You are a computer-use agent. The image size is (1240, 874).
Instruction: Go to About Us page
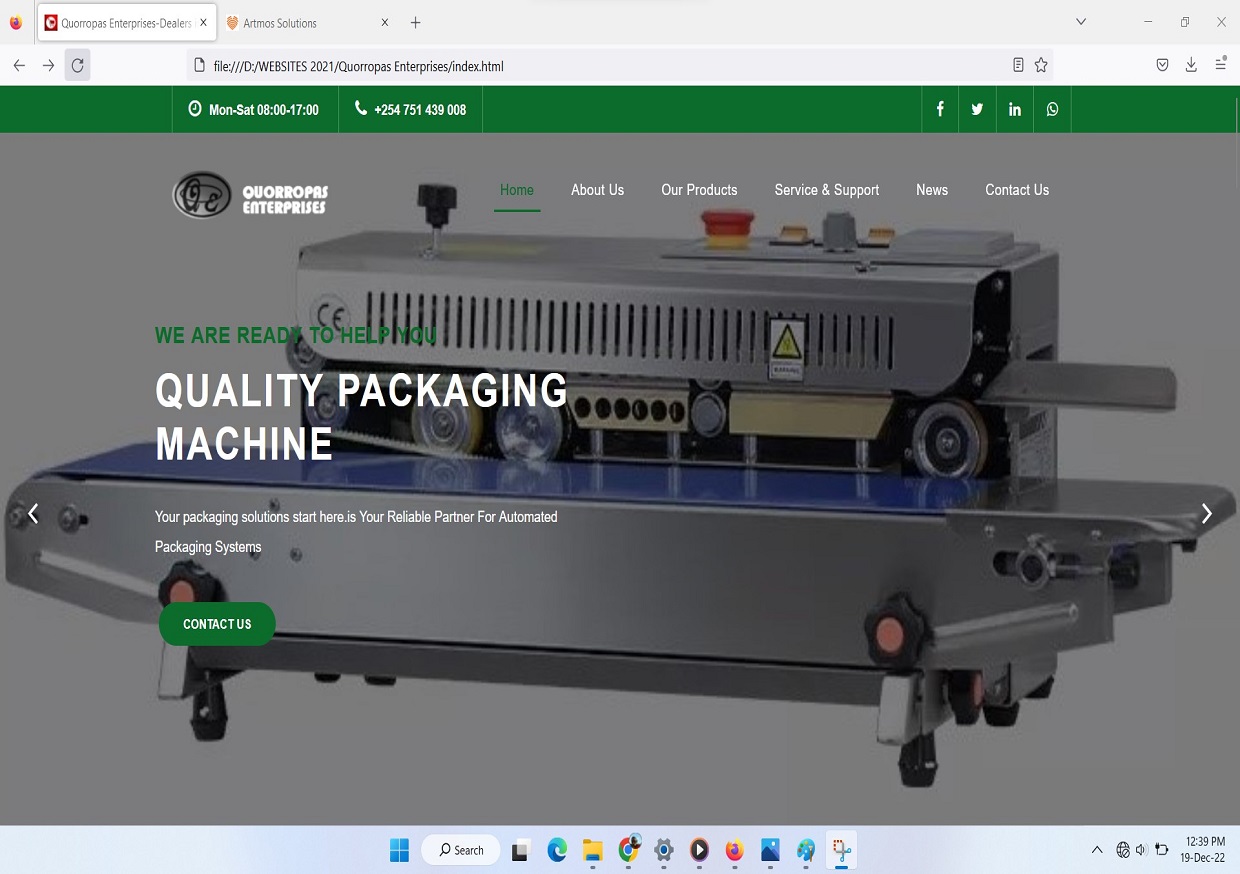pyautogui.click(x=597, y=190)
